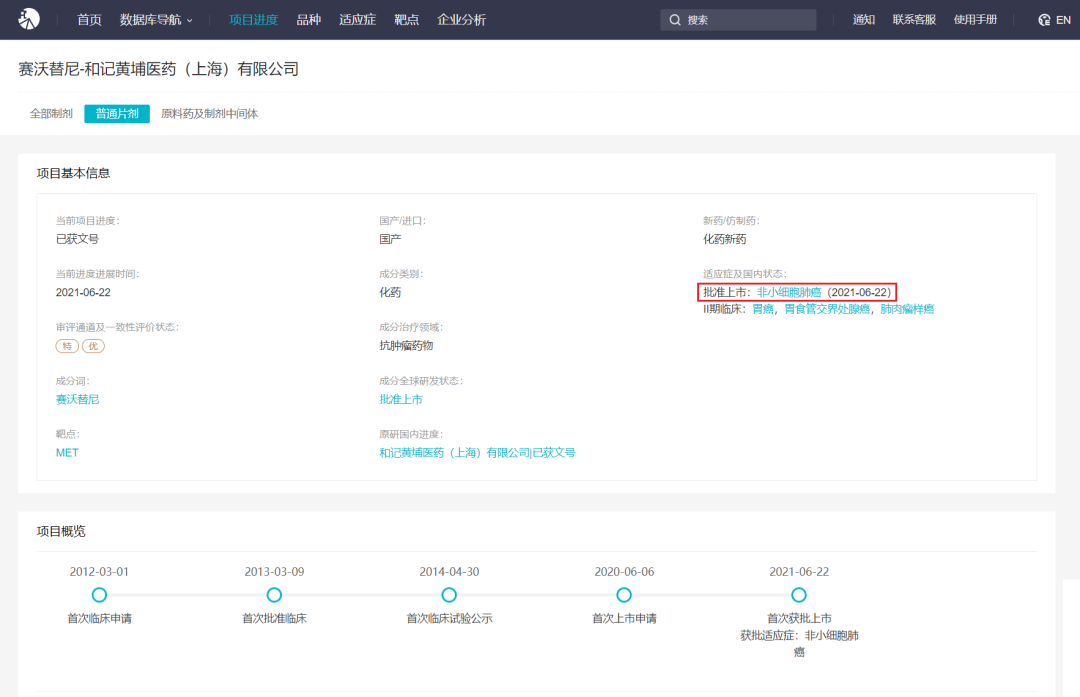Switch to the 全部制剂 tab
The width and height of the screenshot is (1080, 697).
click(51, 114)
